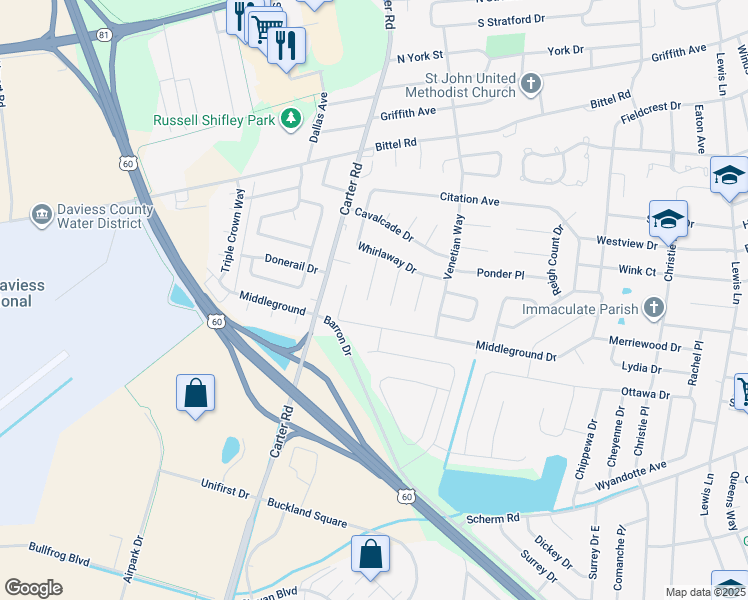Click the Middleground Dr road label
Screen dimensions: 748x600
click(516, 351)
